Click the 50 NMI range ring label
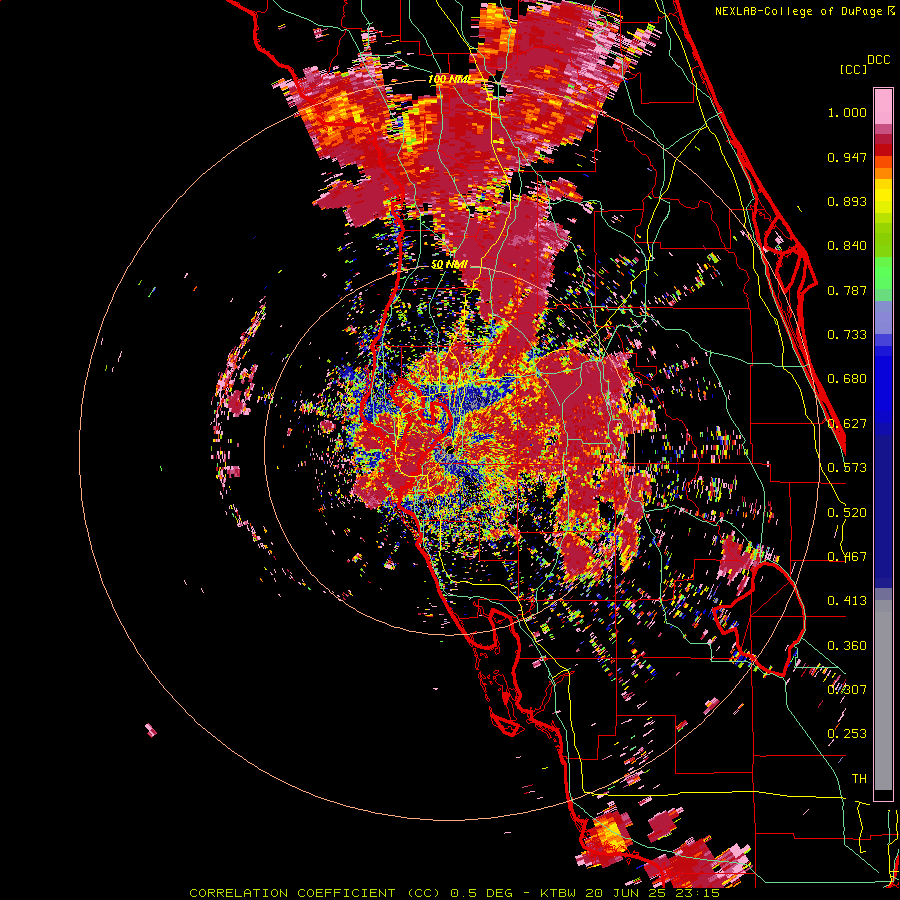900x900 pixels. tap(449, 265)
